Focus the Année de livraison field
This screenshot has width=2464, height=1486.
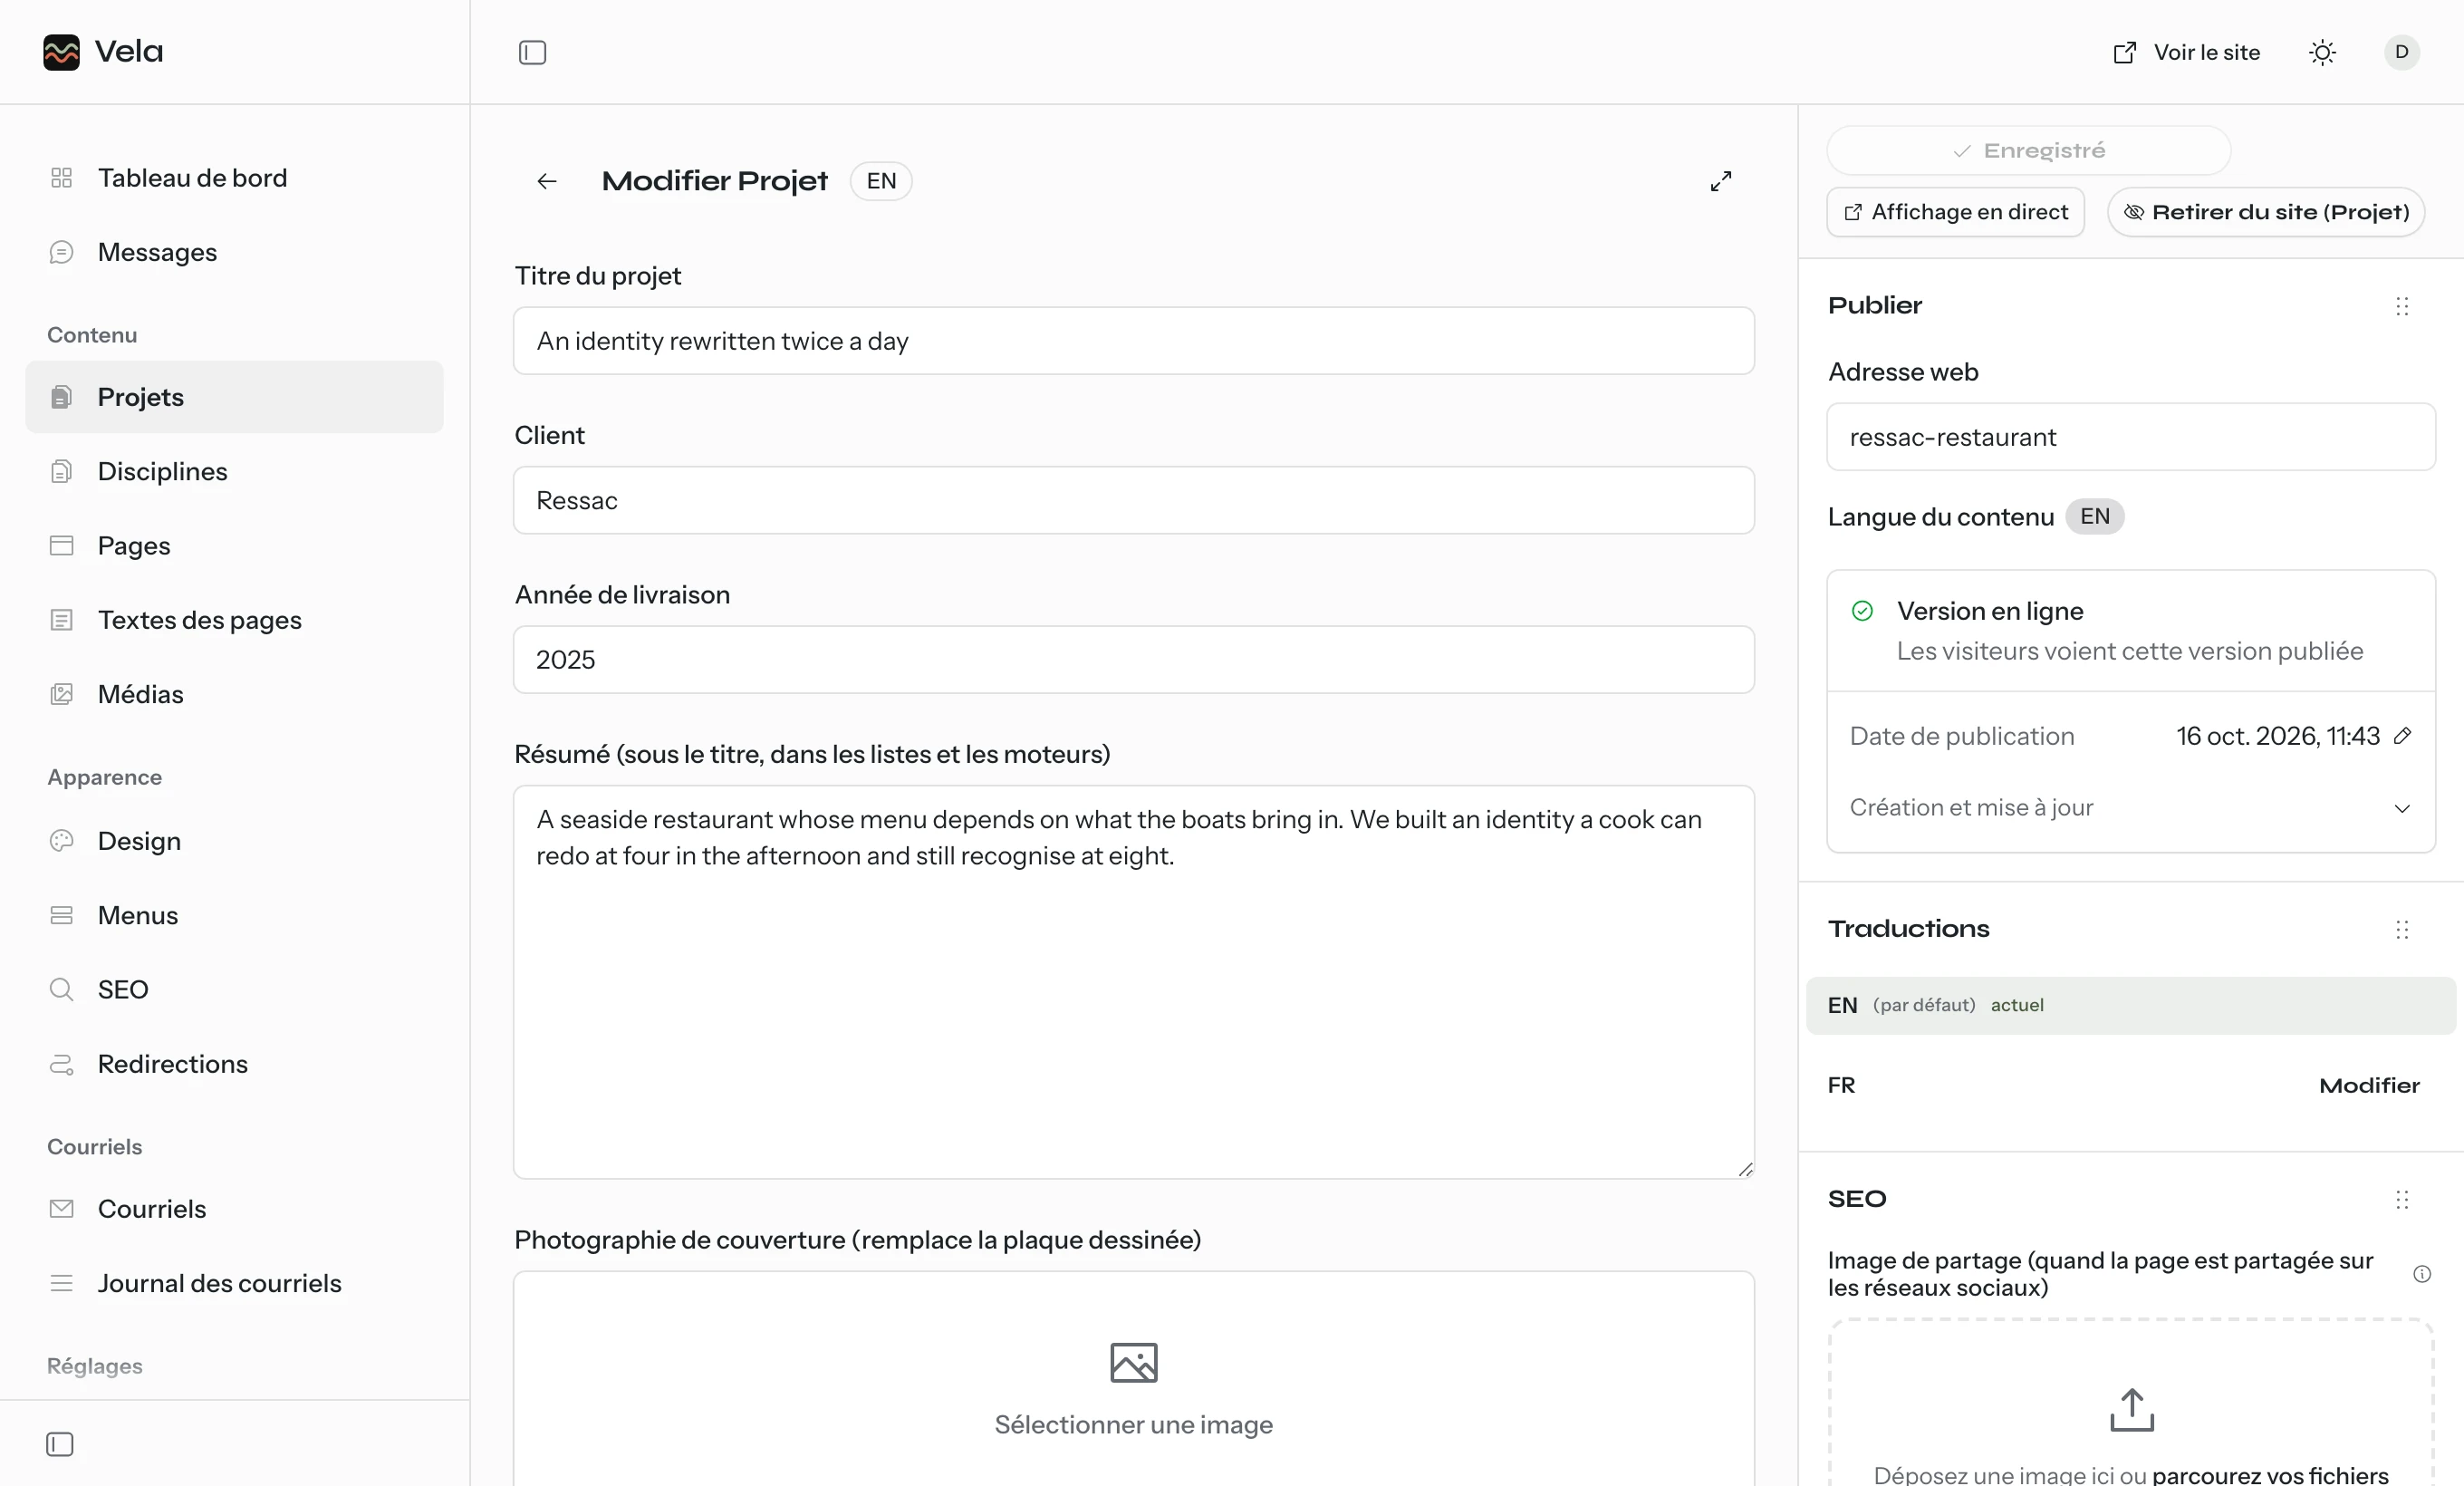1133,660
